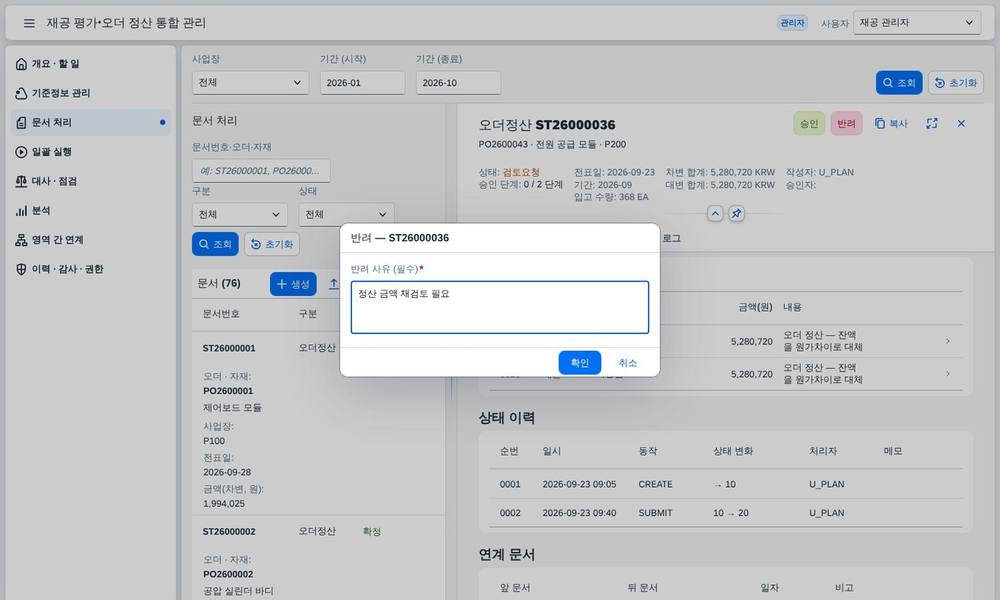The height and width of the screenshot is (600, 1000).
Task: Open 분석 in the sidebar
Action: click(x=91, y=210)
